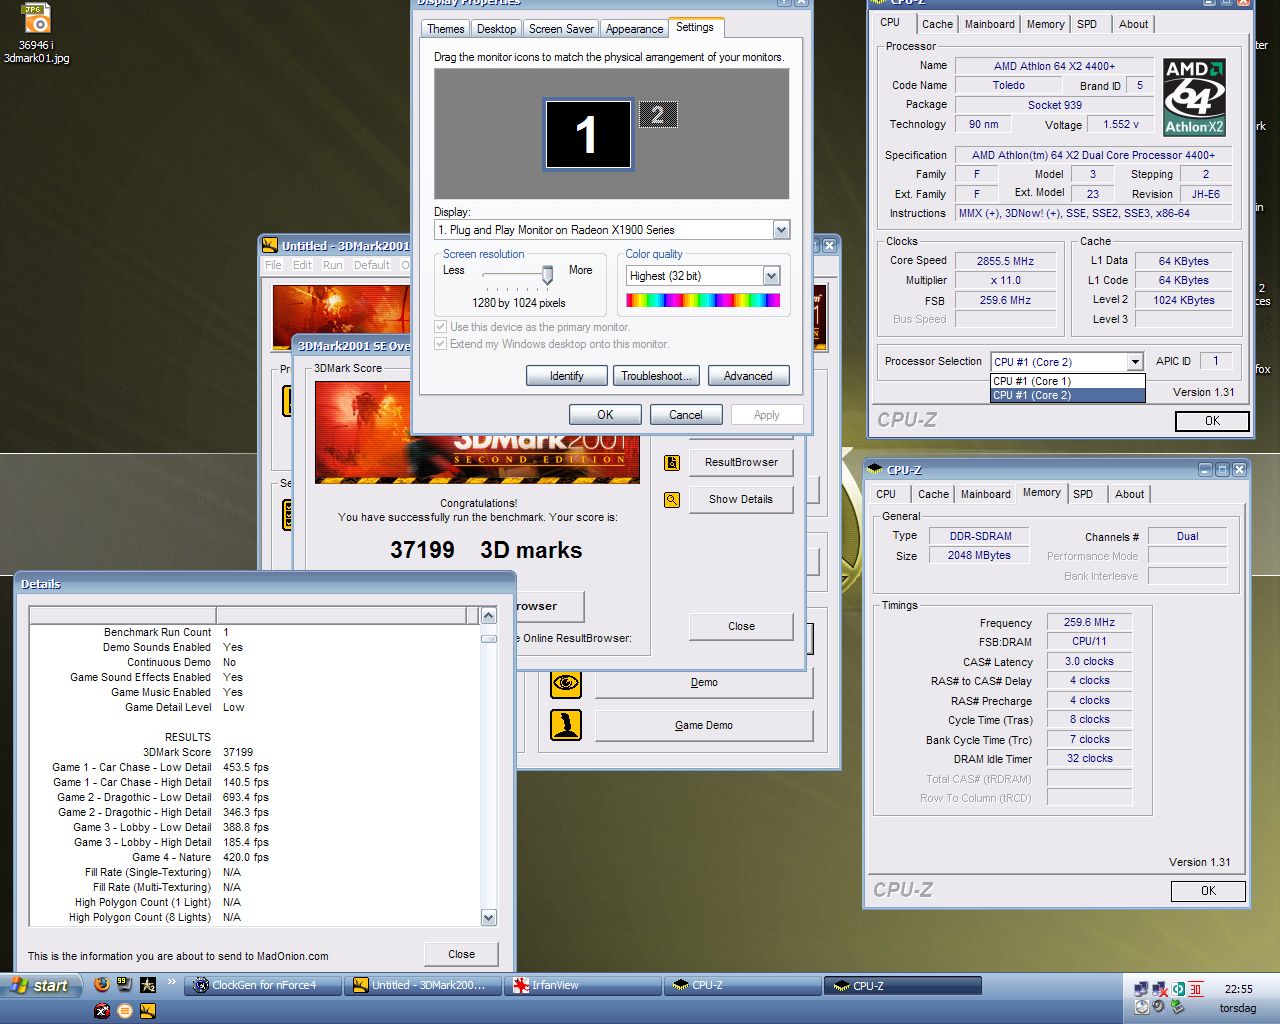The image size is (1280, 1024).
Task: Open the Run menu in 3DMark2001
Action: 333,265
